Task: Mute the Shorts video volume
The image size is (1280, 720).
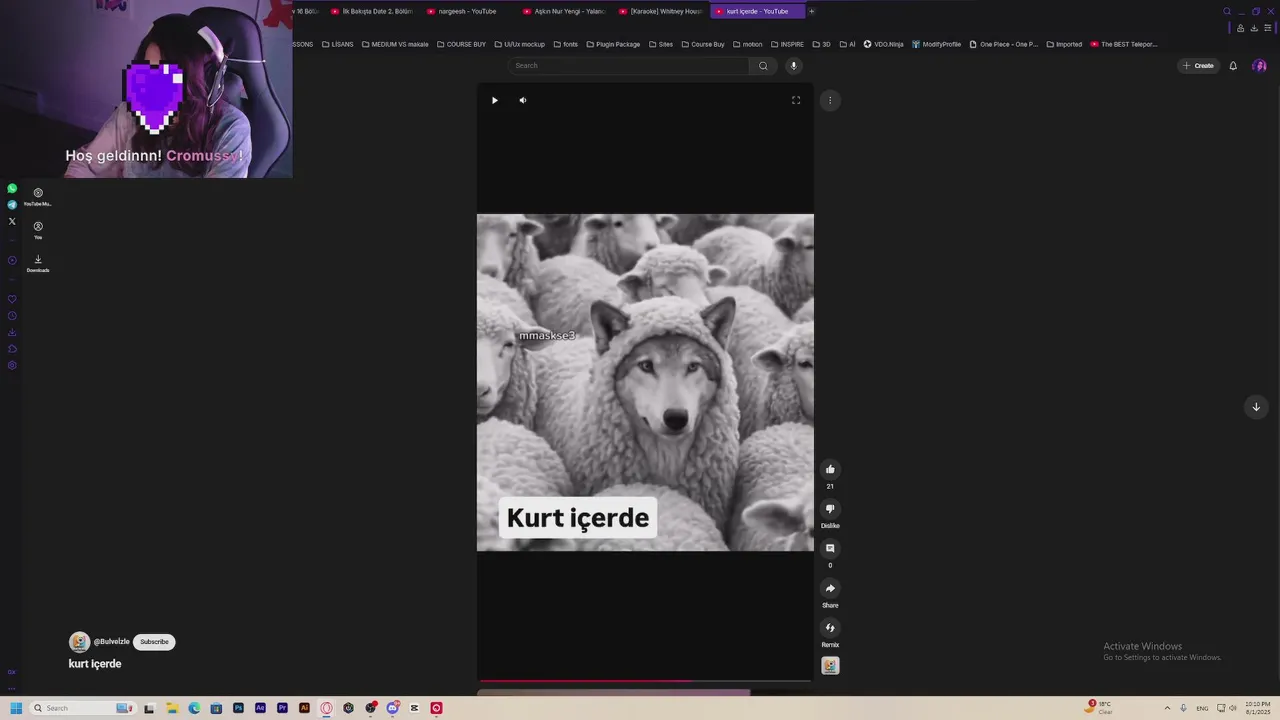Action: 522,100
